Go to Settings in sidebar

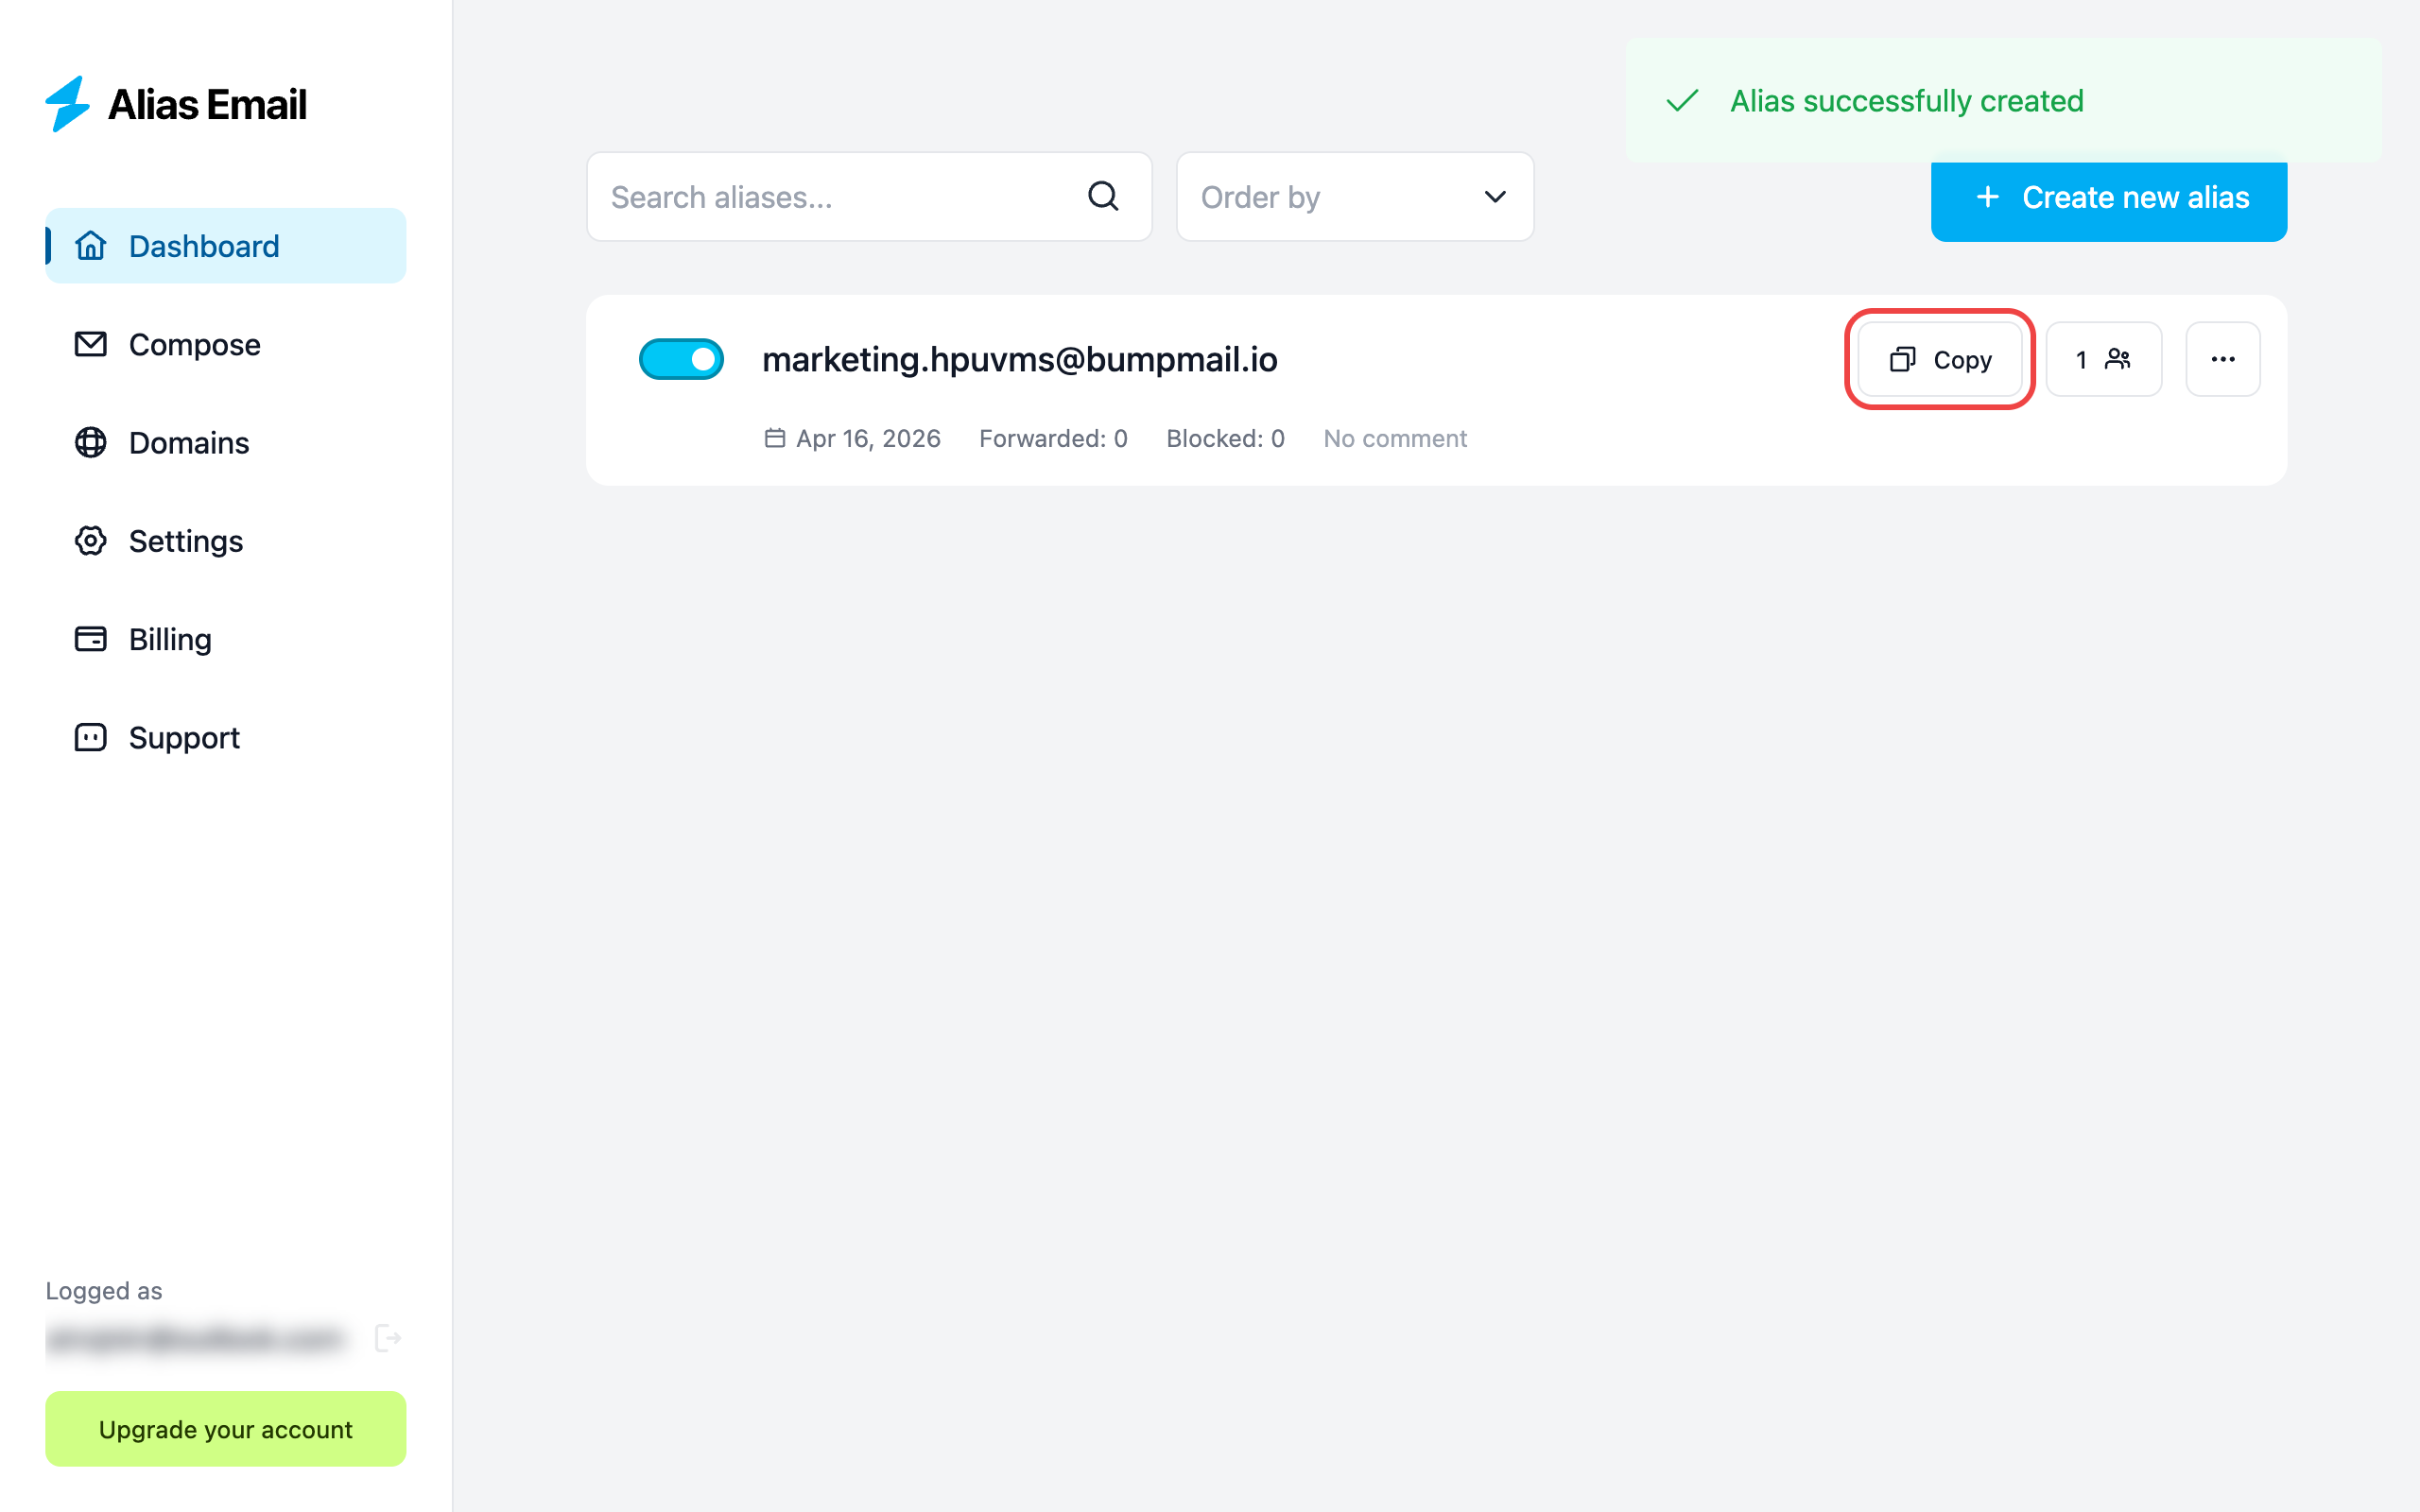185,541
